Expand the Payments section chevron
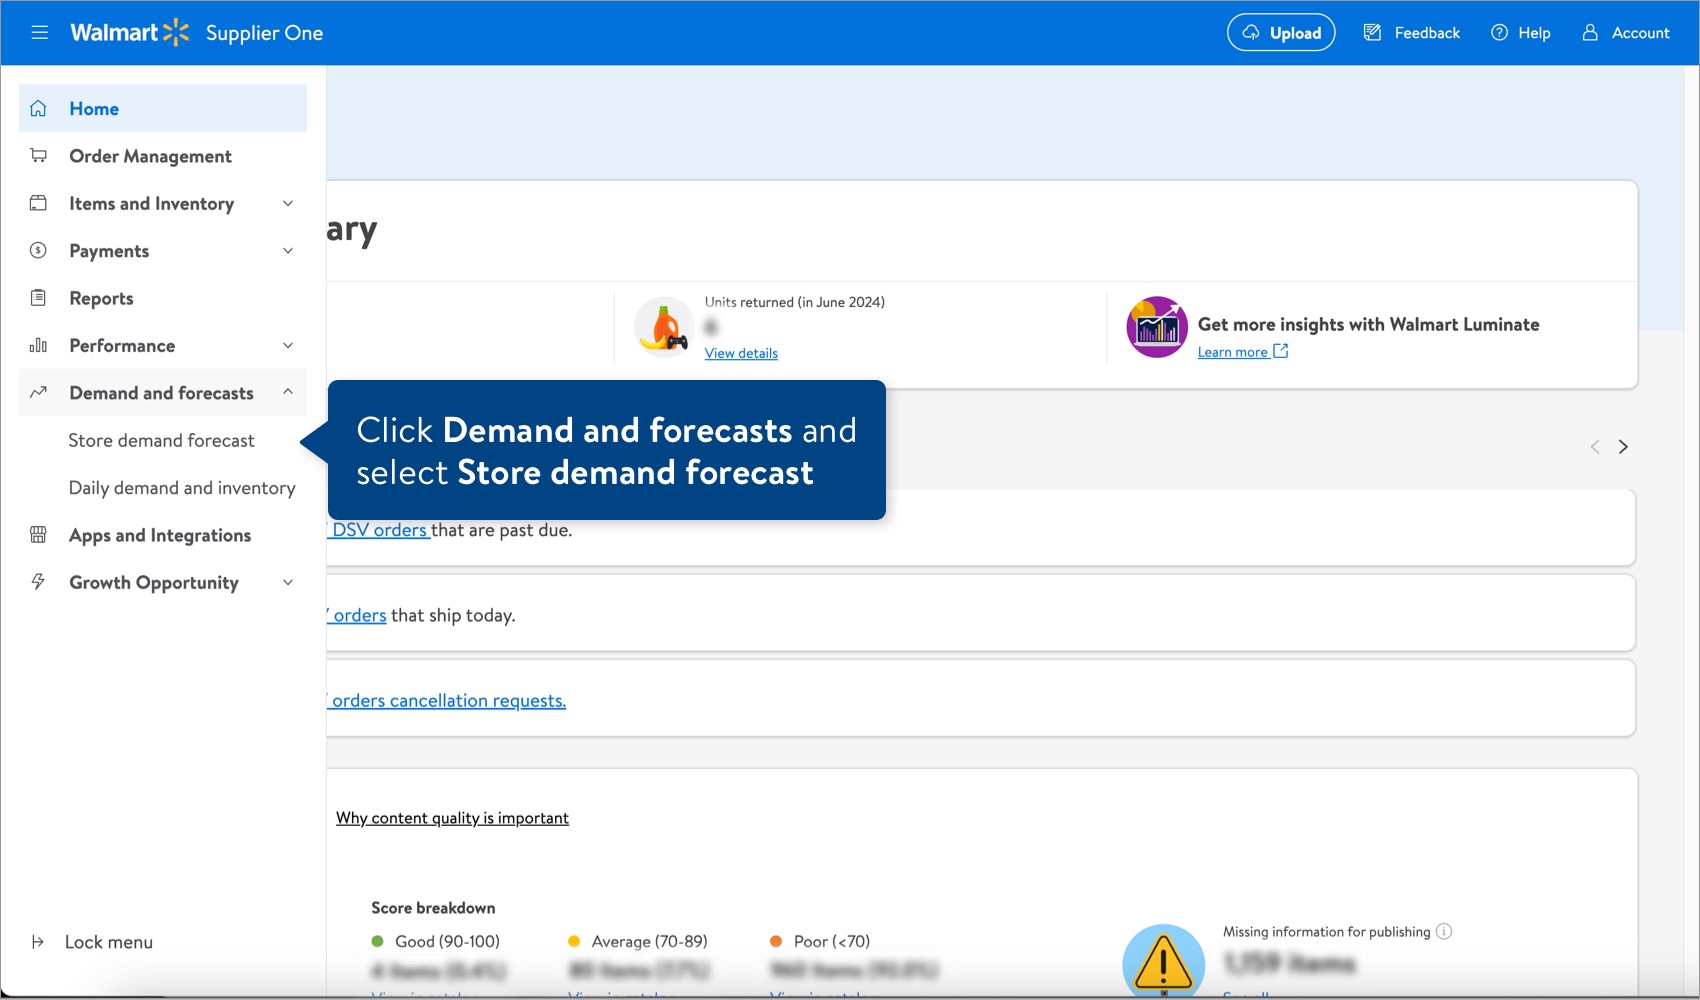This screenshot has height=1000, width=1700. [x=288, y=250]
